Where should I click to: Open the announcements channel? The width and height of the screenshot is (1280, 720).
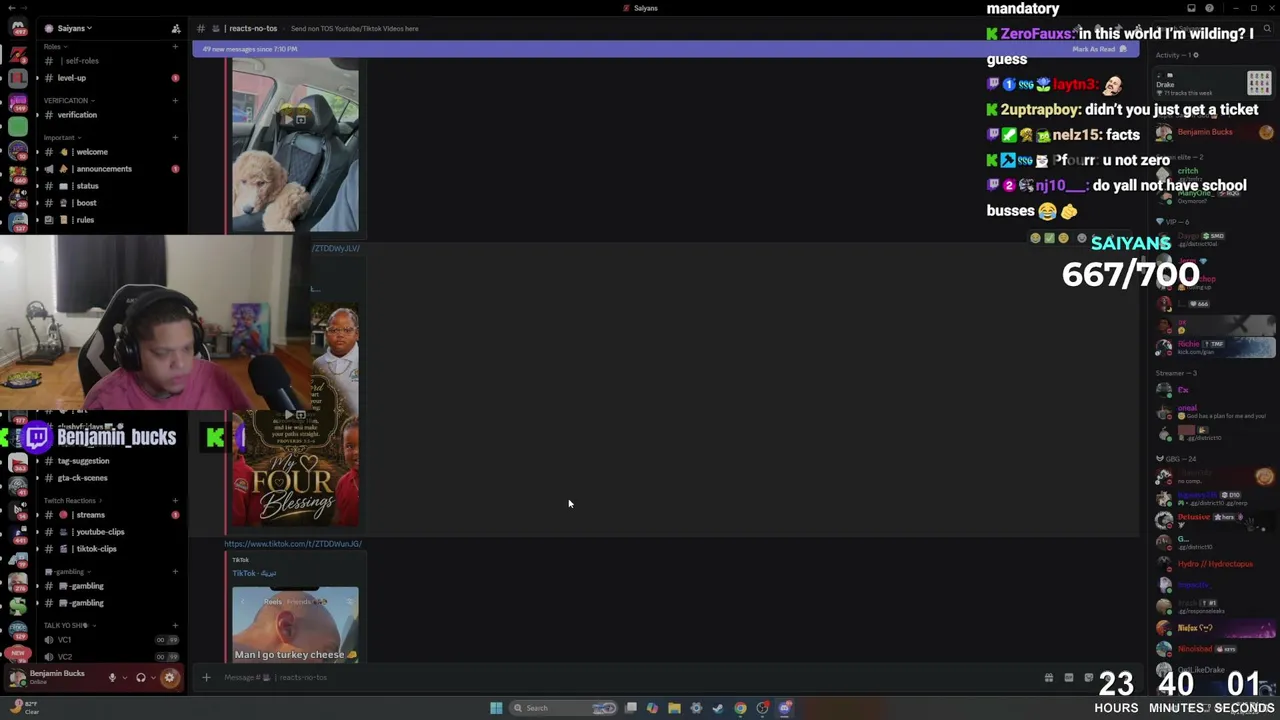coord(110,169)
